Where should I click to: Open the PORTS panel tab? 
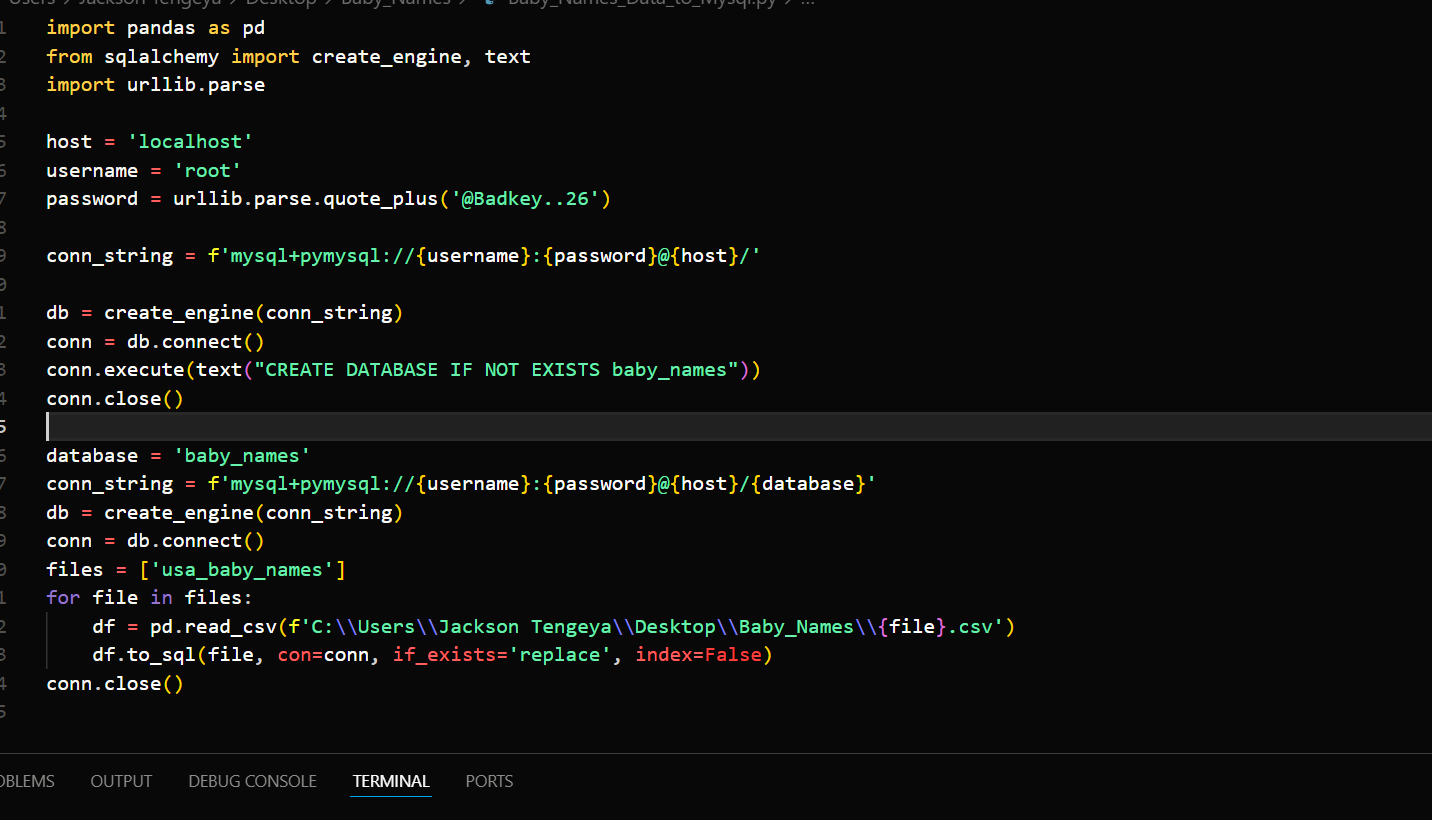point(489,781)
